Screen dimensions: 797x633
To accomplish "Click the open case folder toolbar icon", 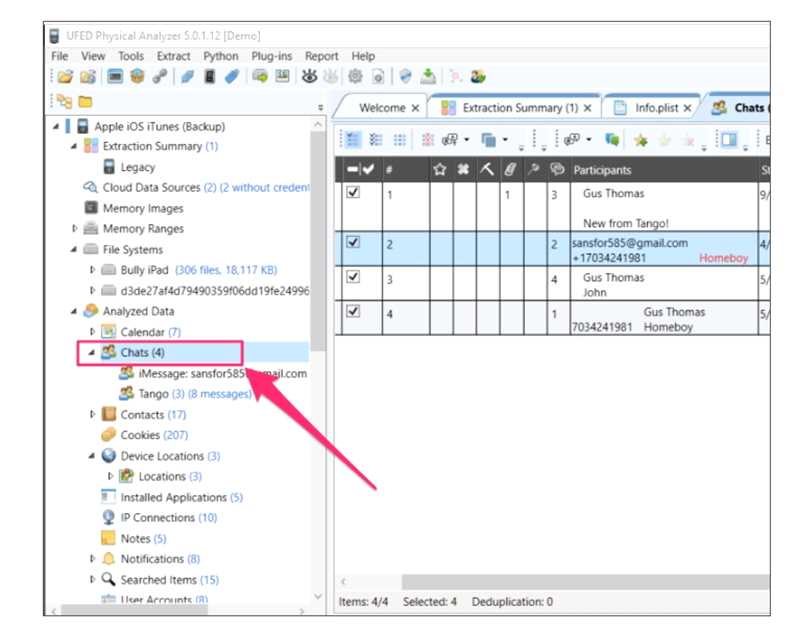I will pos(64,76).
